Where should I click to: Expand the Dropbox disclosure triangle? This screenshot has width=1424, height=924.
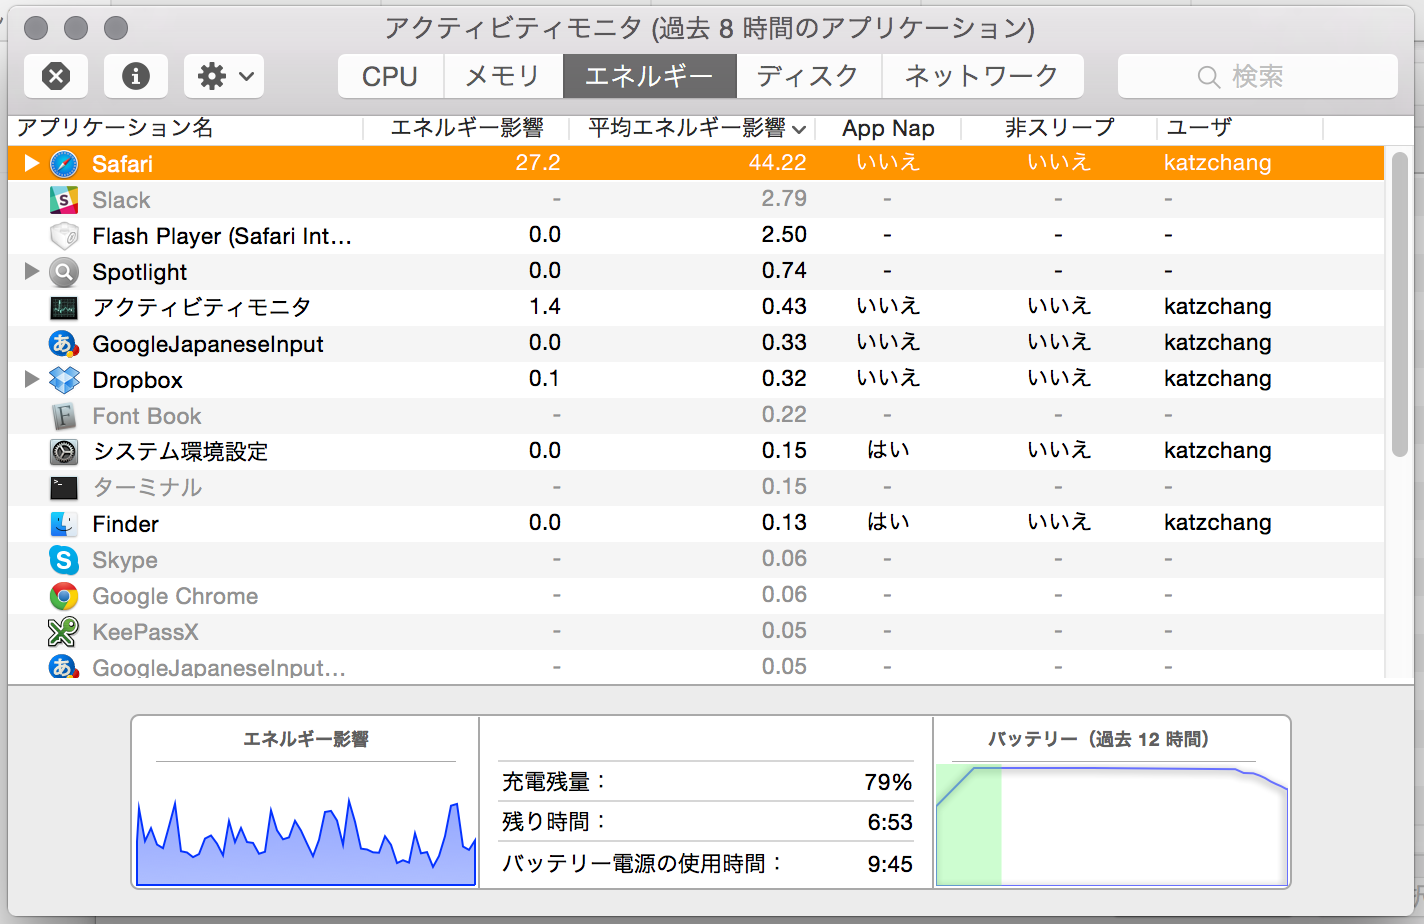point(32,379)
